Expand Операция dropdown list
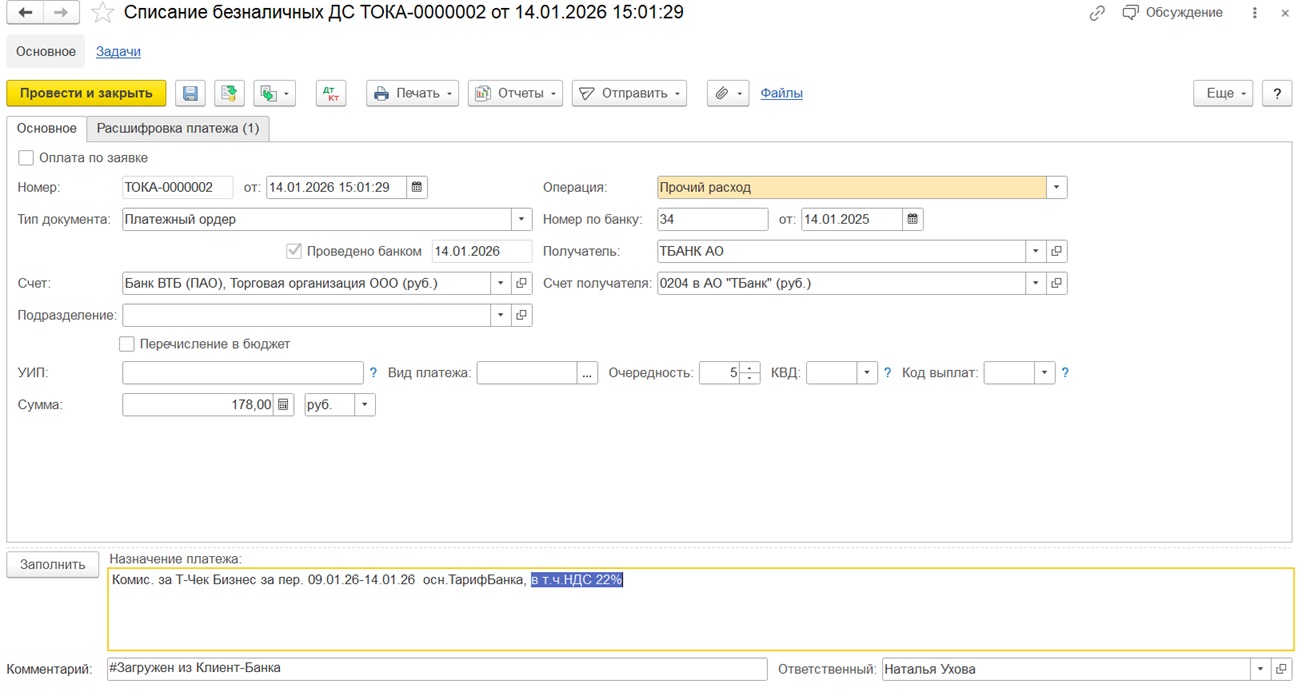The height and width of the screenshot is (692, 1306). coord(1057,187)
